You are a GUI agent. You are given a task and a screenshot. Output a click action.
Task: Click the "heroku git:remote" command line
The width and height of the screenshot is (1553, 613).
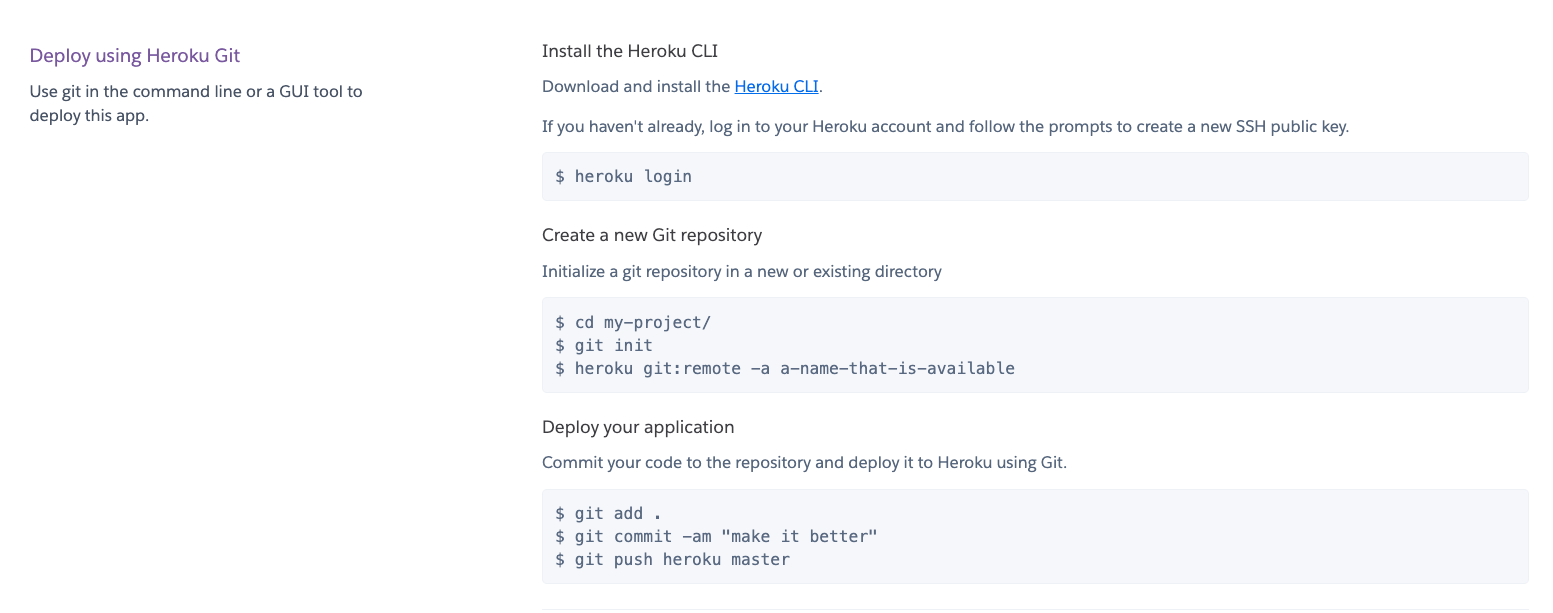click(x=785, y=368)
